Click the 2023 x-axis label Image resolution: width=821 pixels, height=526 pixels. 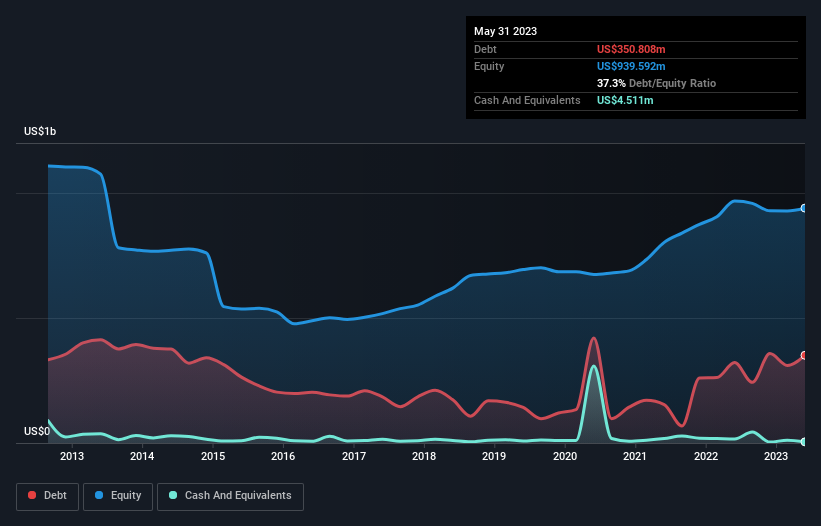776,456
